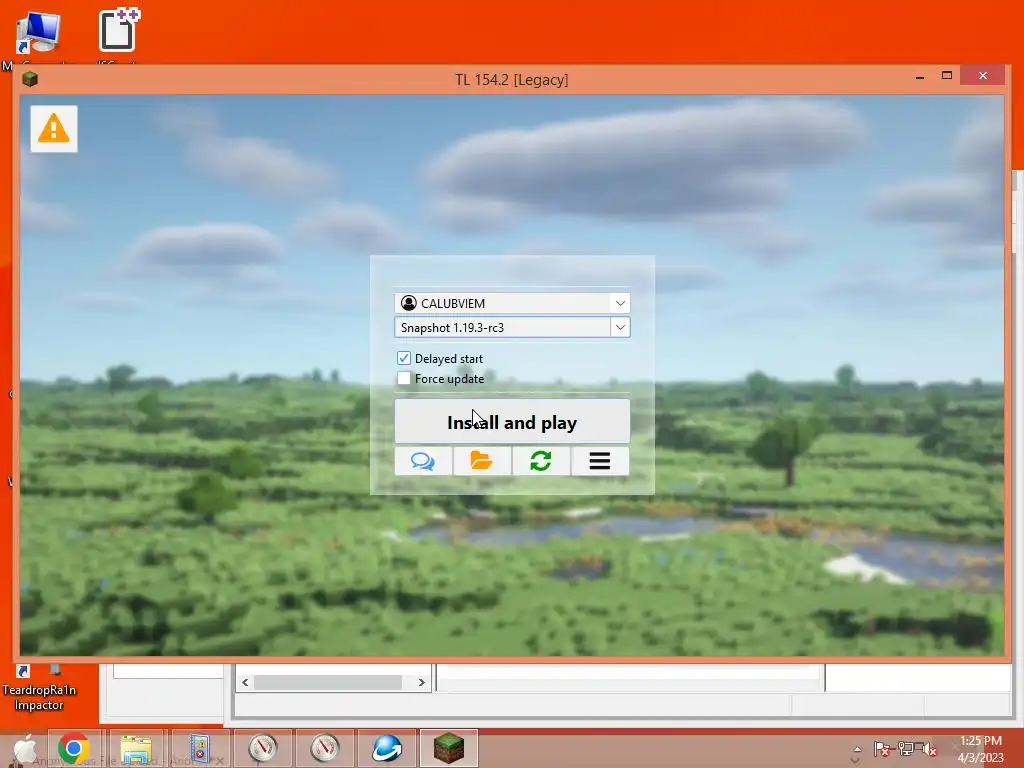Viewport: 1024px width, 768px height.
Task: Click the yellow warning triangle icon
Action: coord(54,129)
